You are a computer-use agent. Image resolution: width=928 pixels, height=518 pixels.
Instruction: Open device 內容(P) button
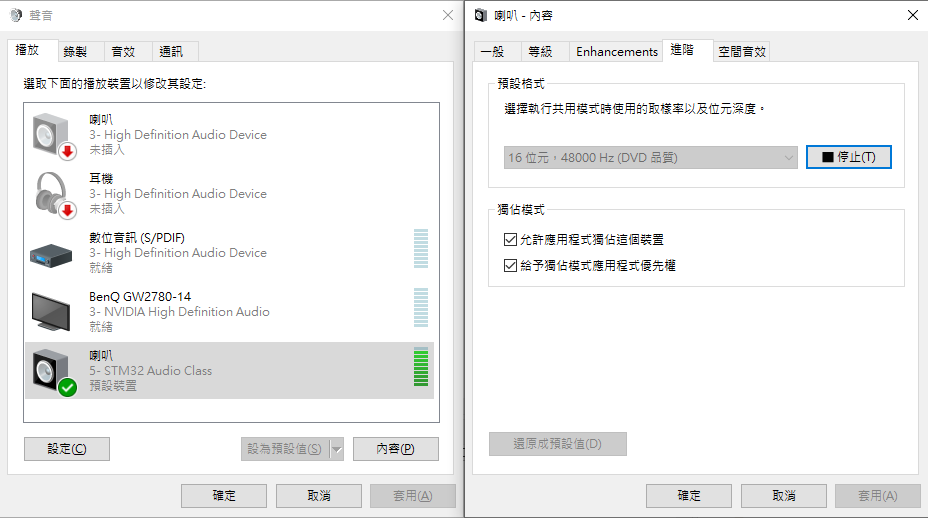[396, 449]
